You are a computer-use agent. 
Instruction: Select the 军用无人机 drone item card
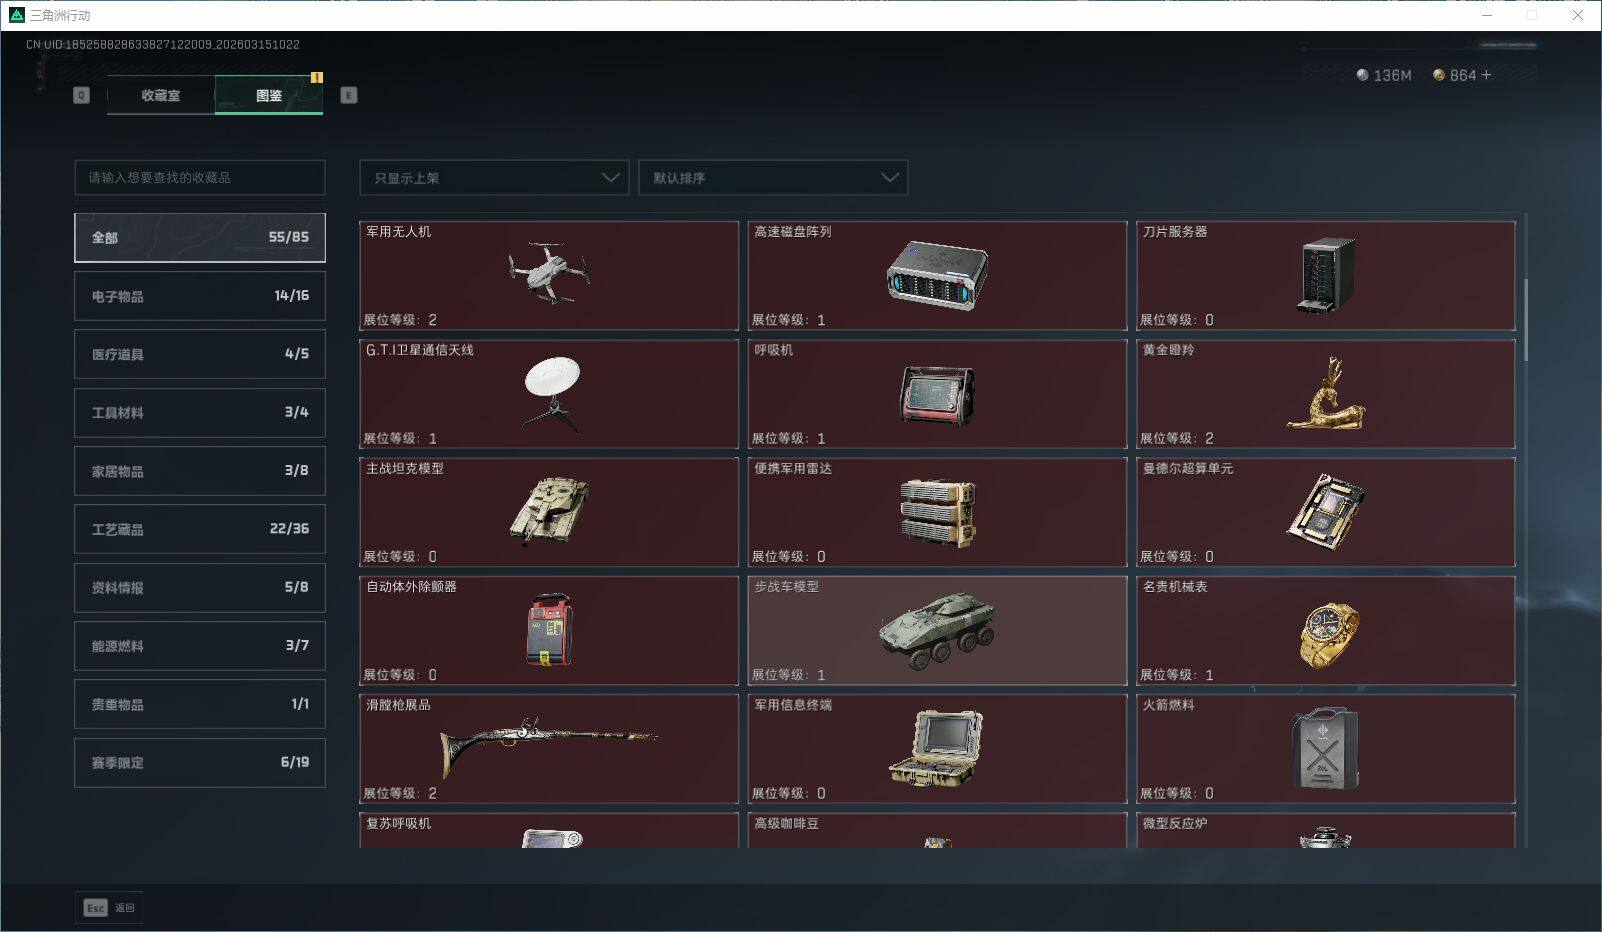point(549,276)
